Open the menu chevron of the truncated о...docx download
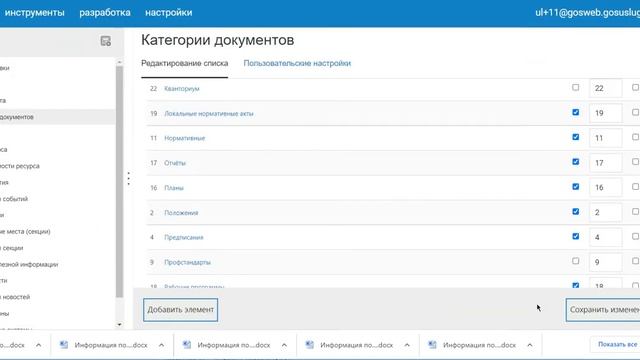The image size is (640, 360). (x=38, y=345)
